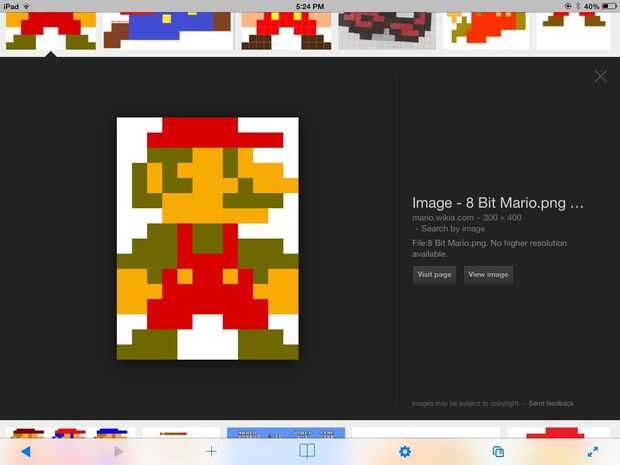
Task: Check the 40% battery indicator
Action: pos(599,6)
